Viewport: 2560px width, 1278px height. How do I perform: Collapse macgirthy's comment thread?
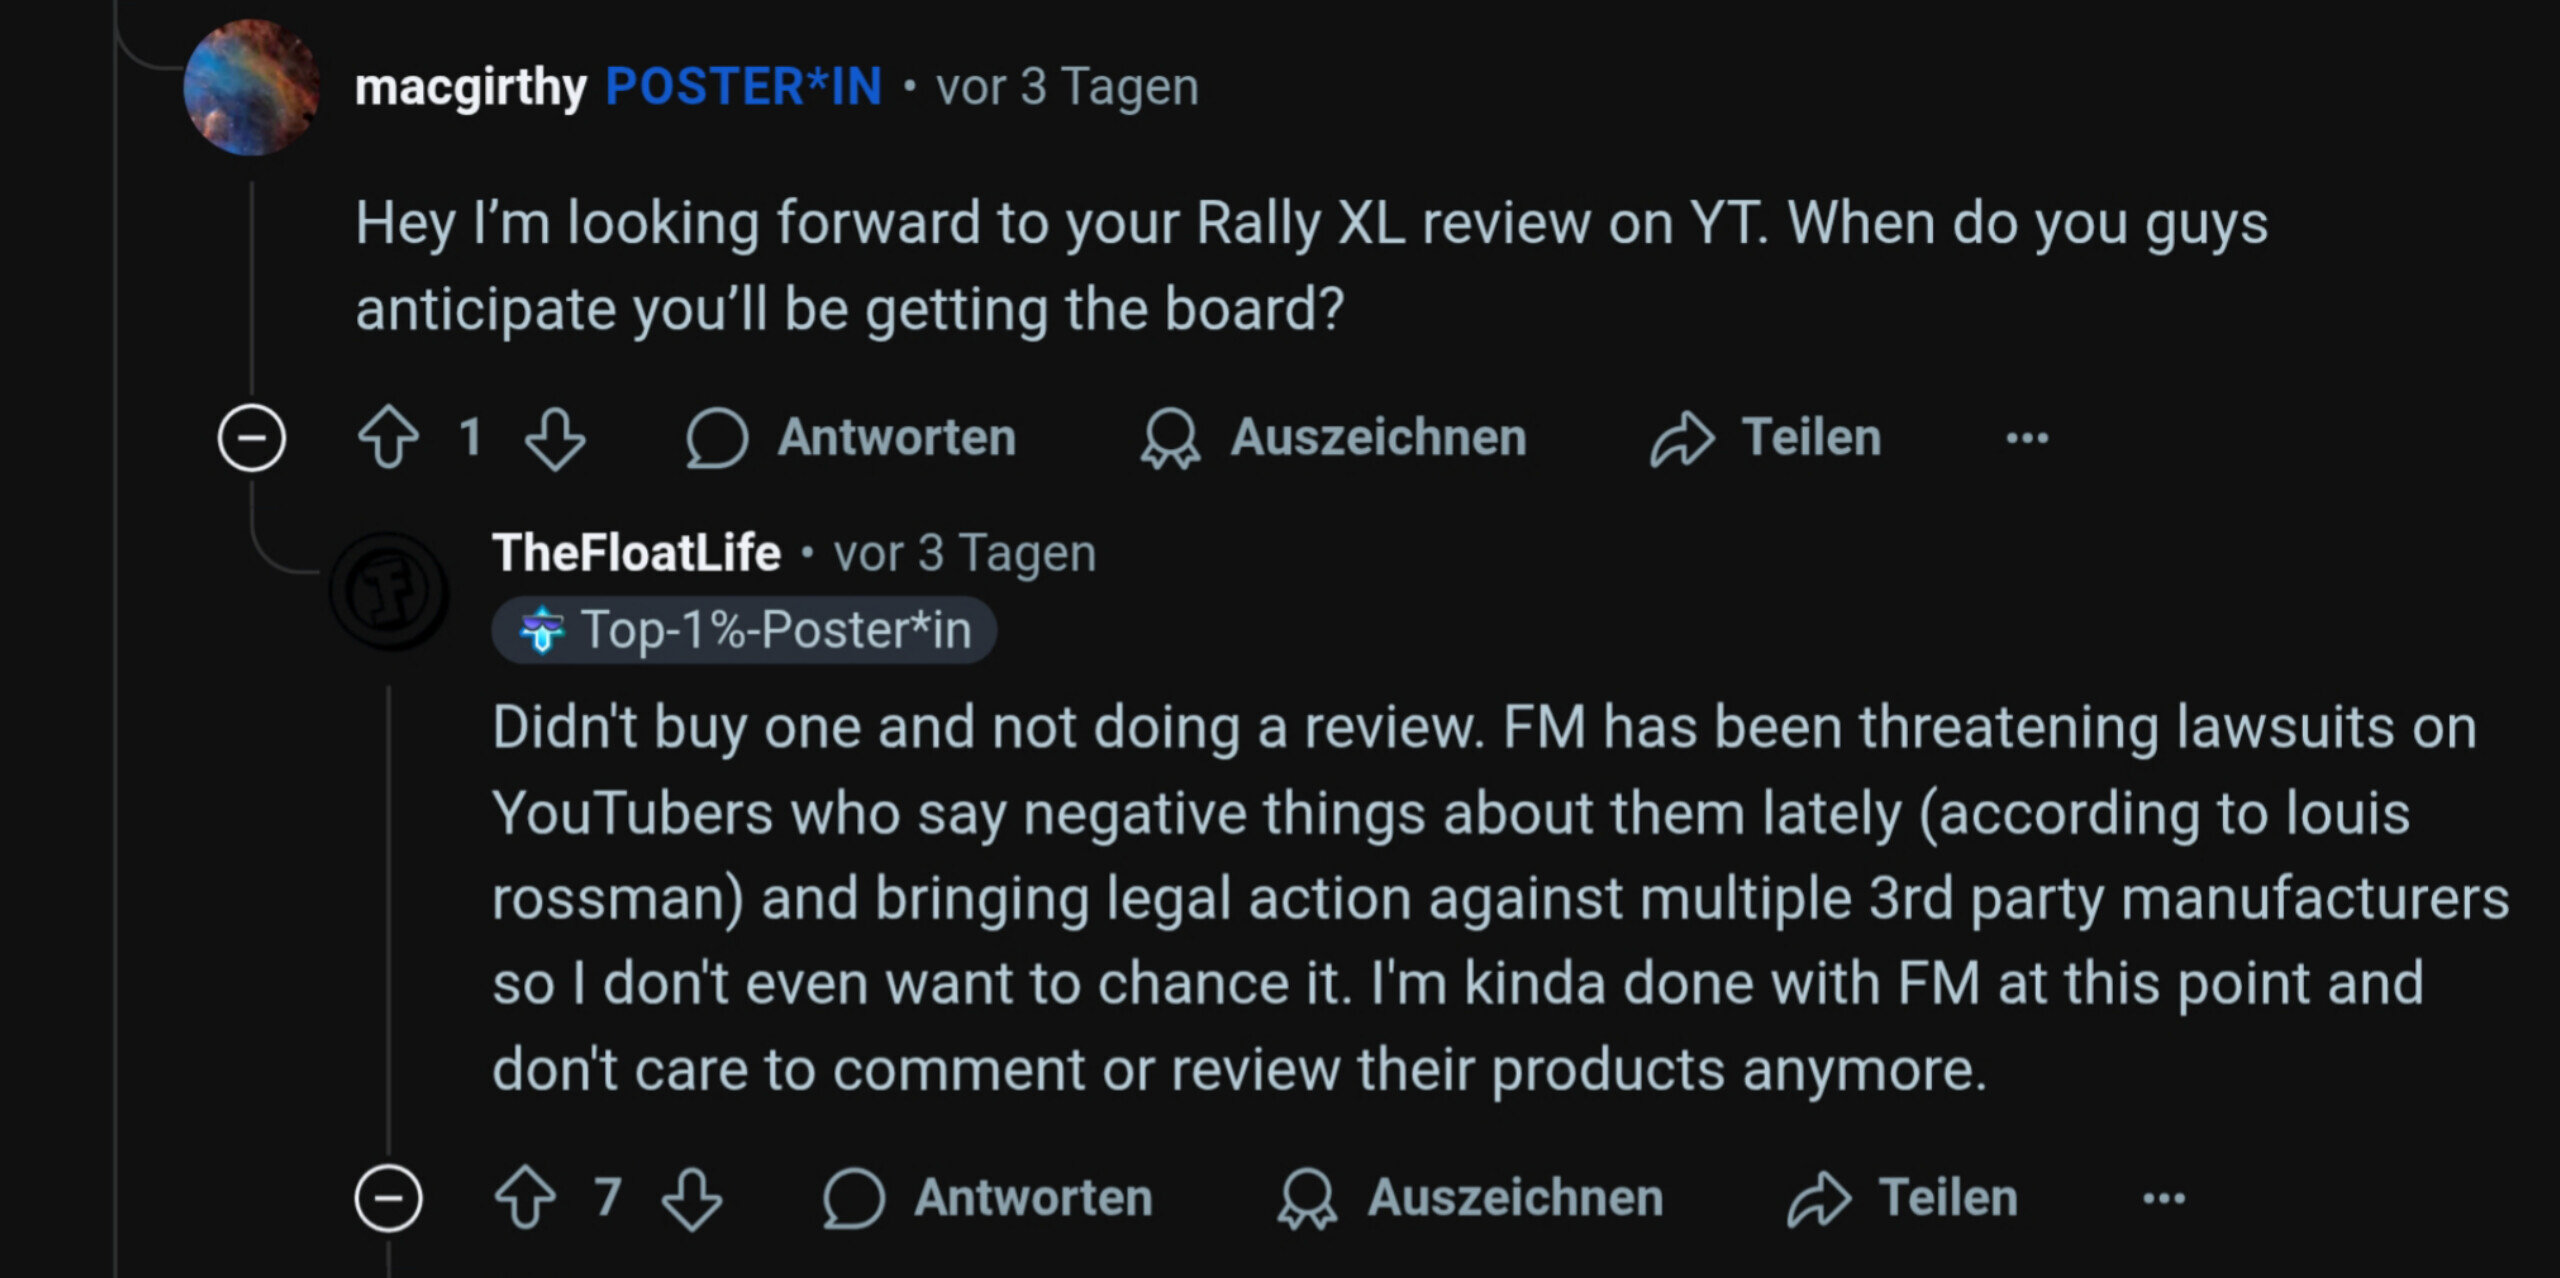point(252,438)
